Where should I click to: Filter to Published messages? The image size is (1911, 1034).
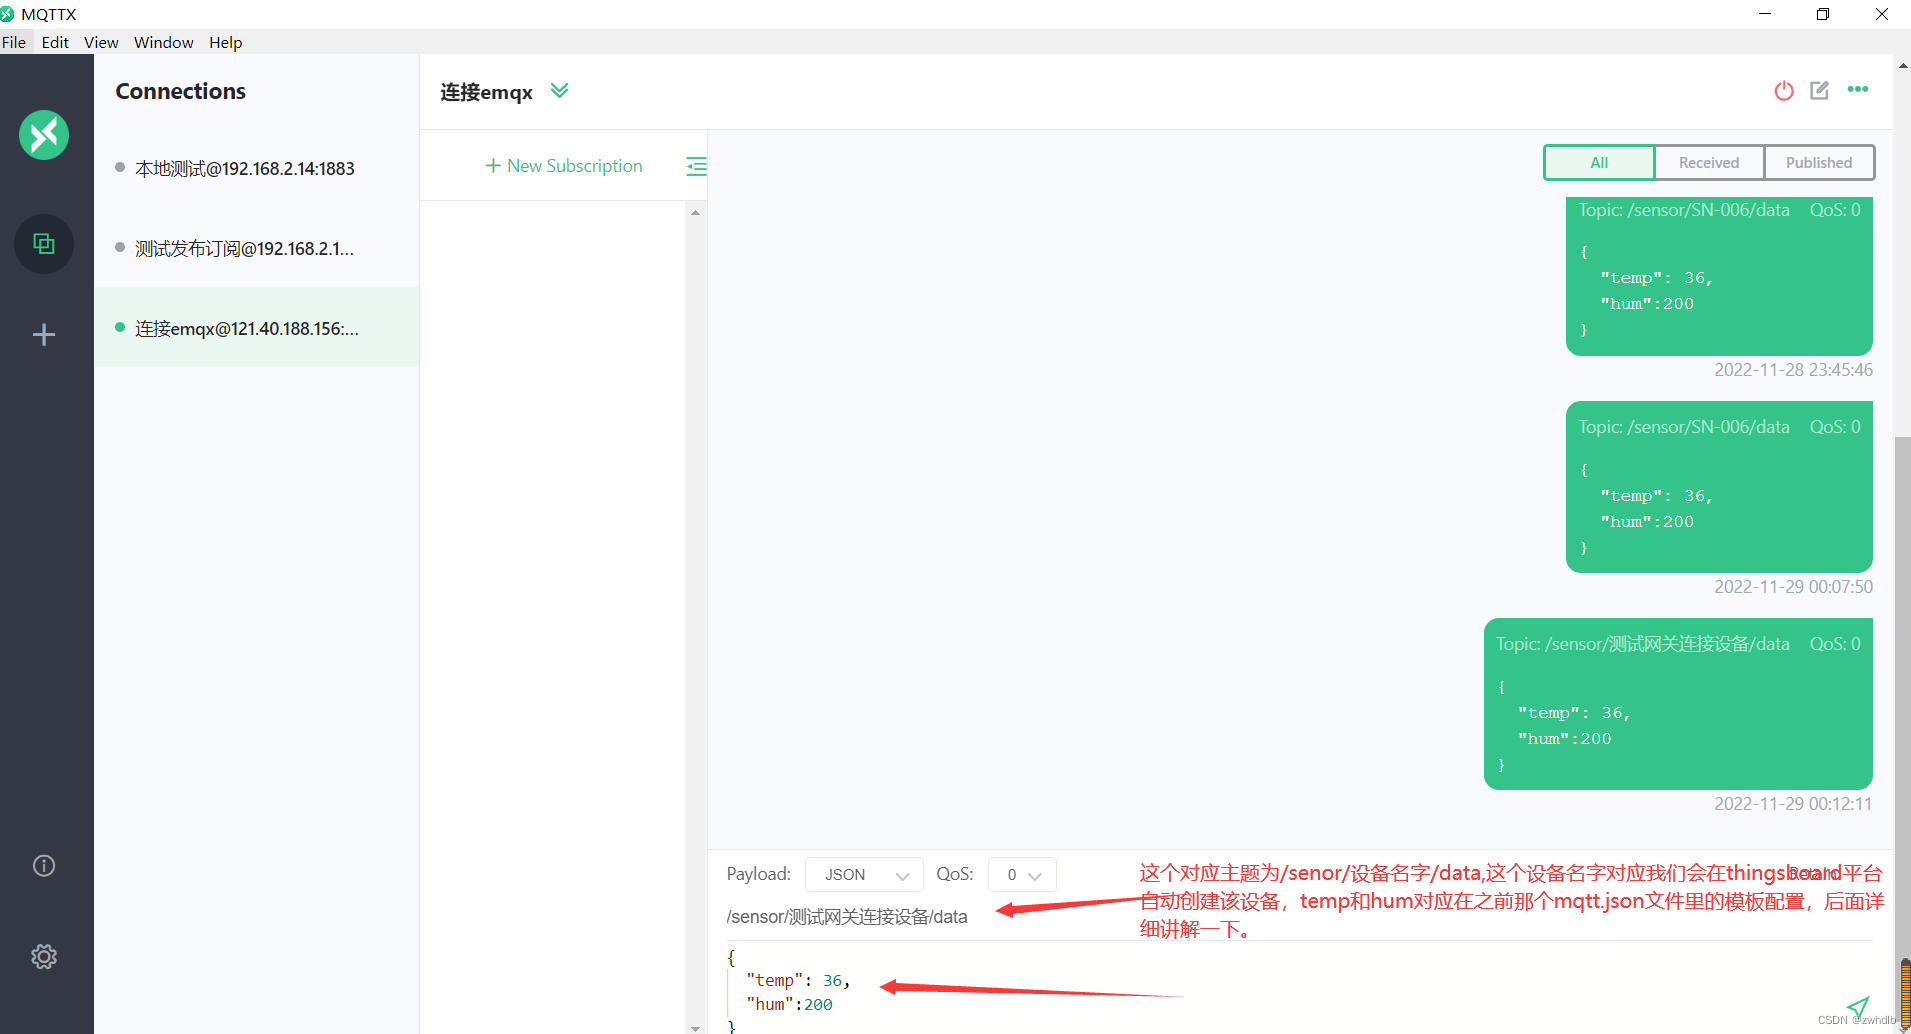1819,163
